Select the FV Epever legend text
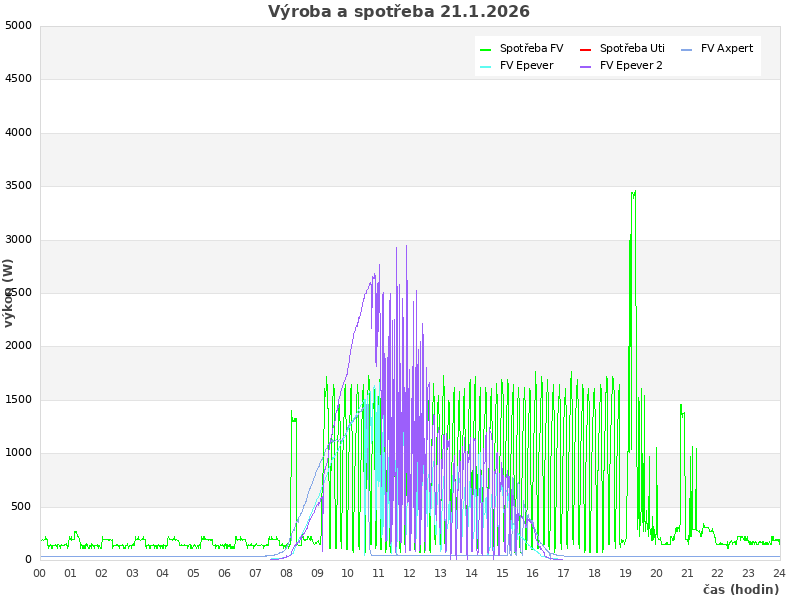The height and width of the screenshot is (600, 800). pos(526,66)
